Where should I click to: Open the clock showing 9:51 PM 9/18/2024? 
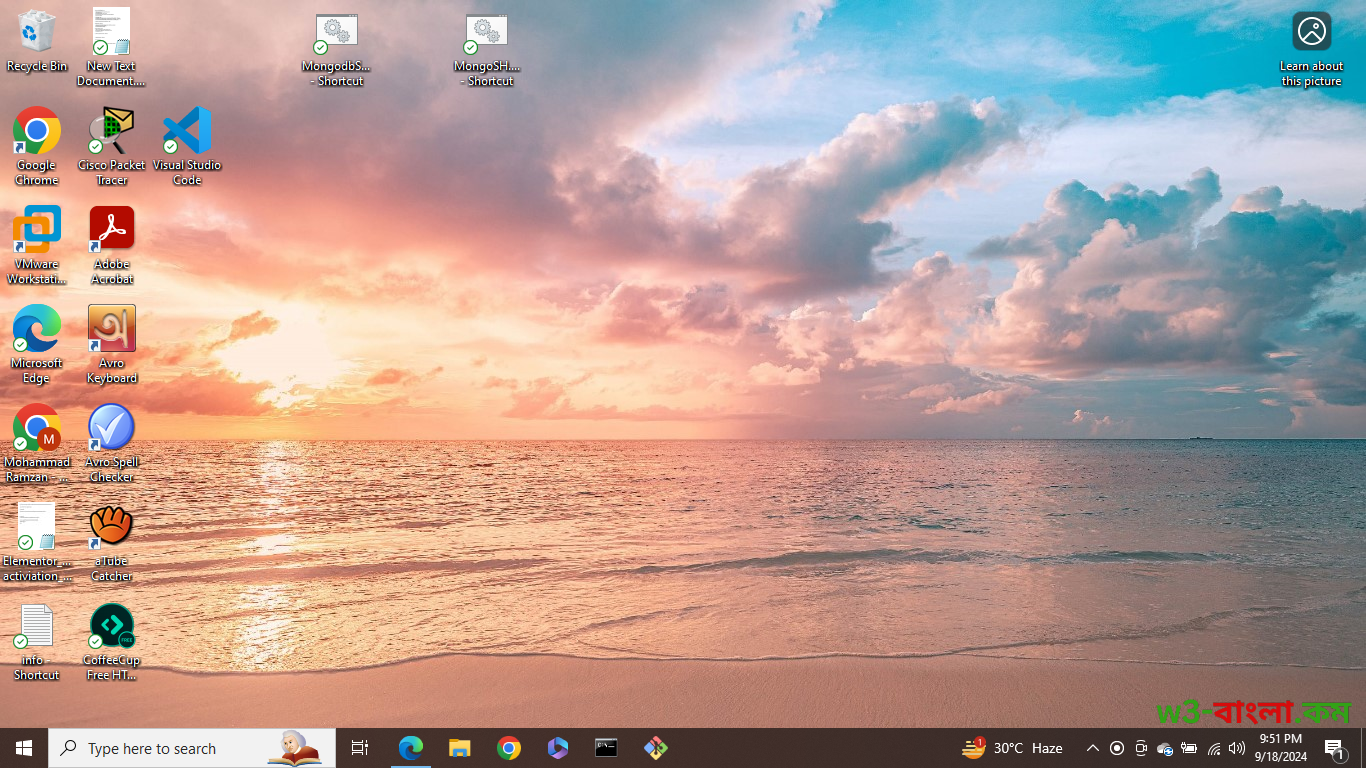point(1281,748)
